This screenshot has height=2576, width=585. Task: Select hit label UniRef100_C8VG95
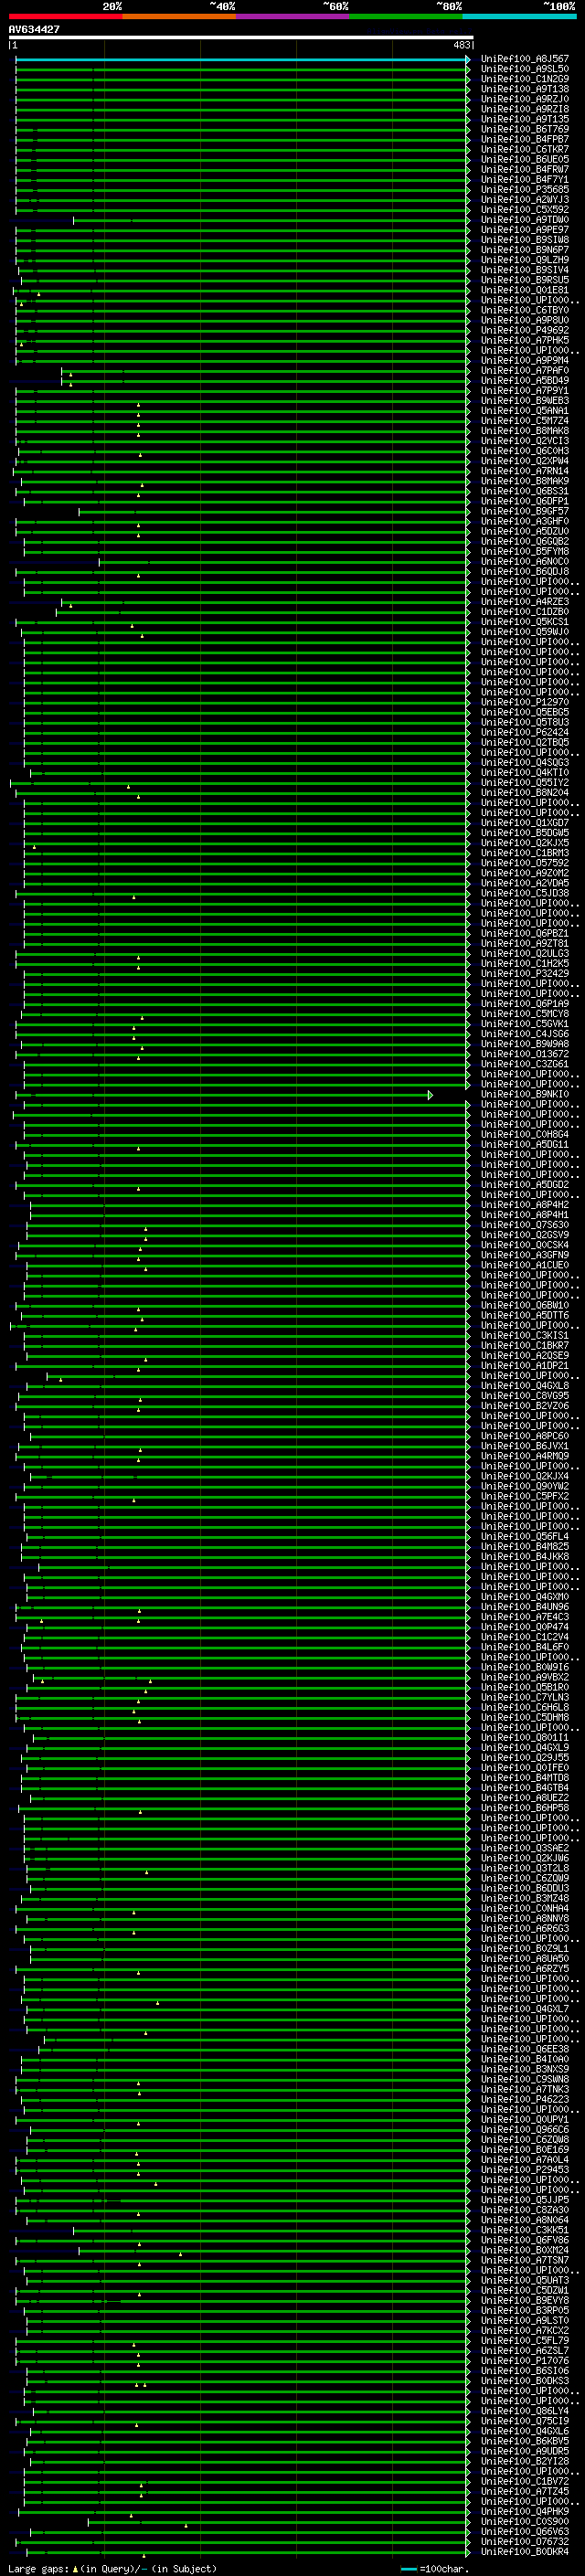coord(525,1395)
